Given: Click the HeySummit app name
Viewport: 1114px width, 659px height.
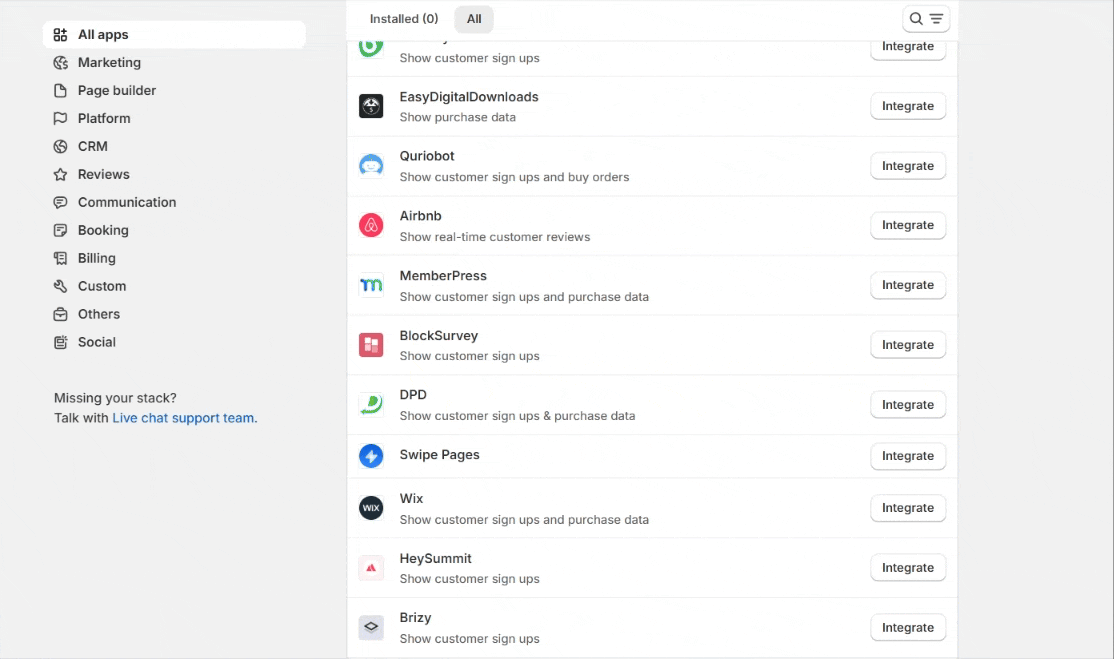Looking at the screenshot, I should pyautogui.click(x=436, y=558).
